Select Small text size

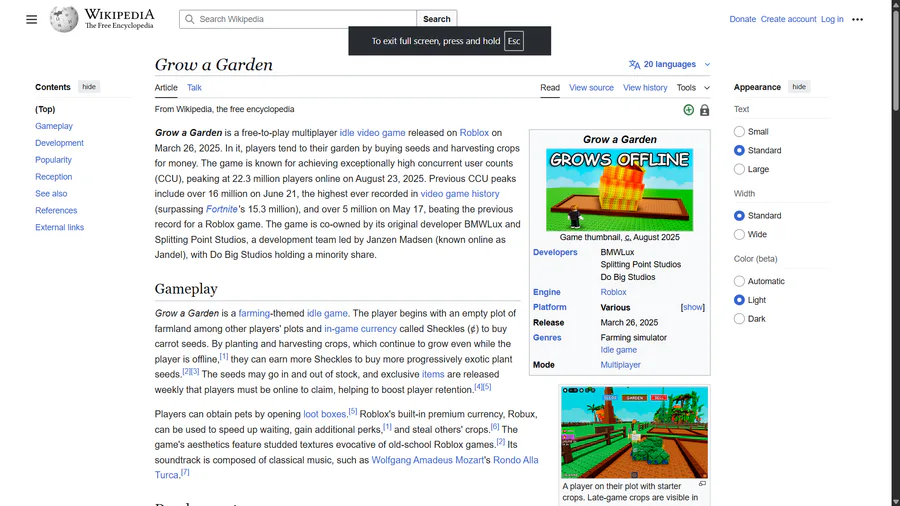739,131
